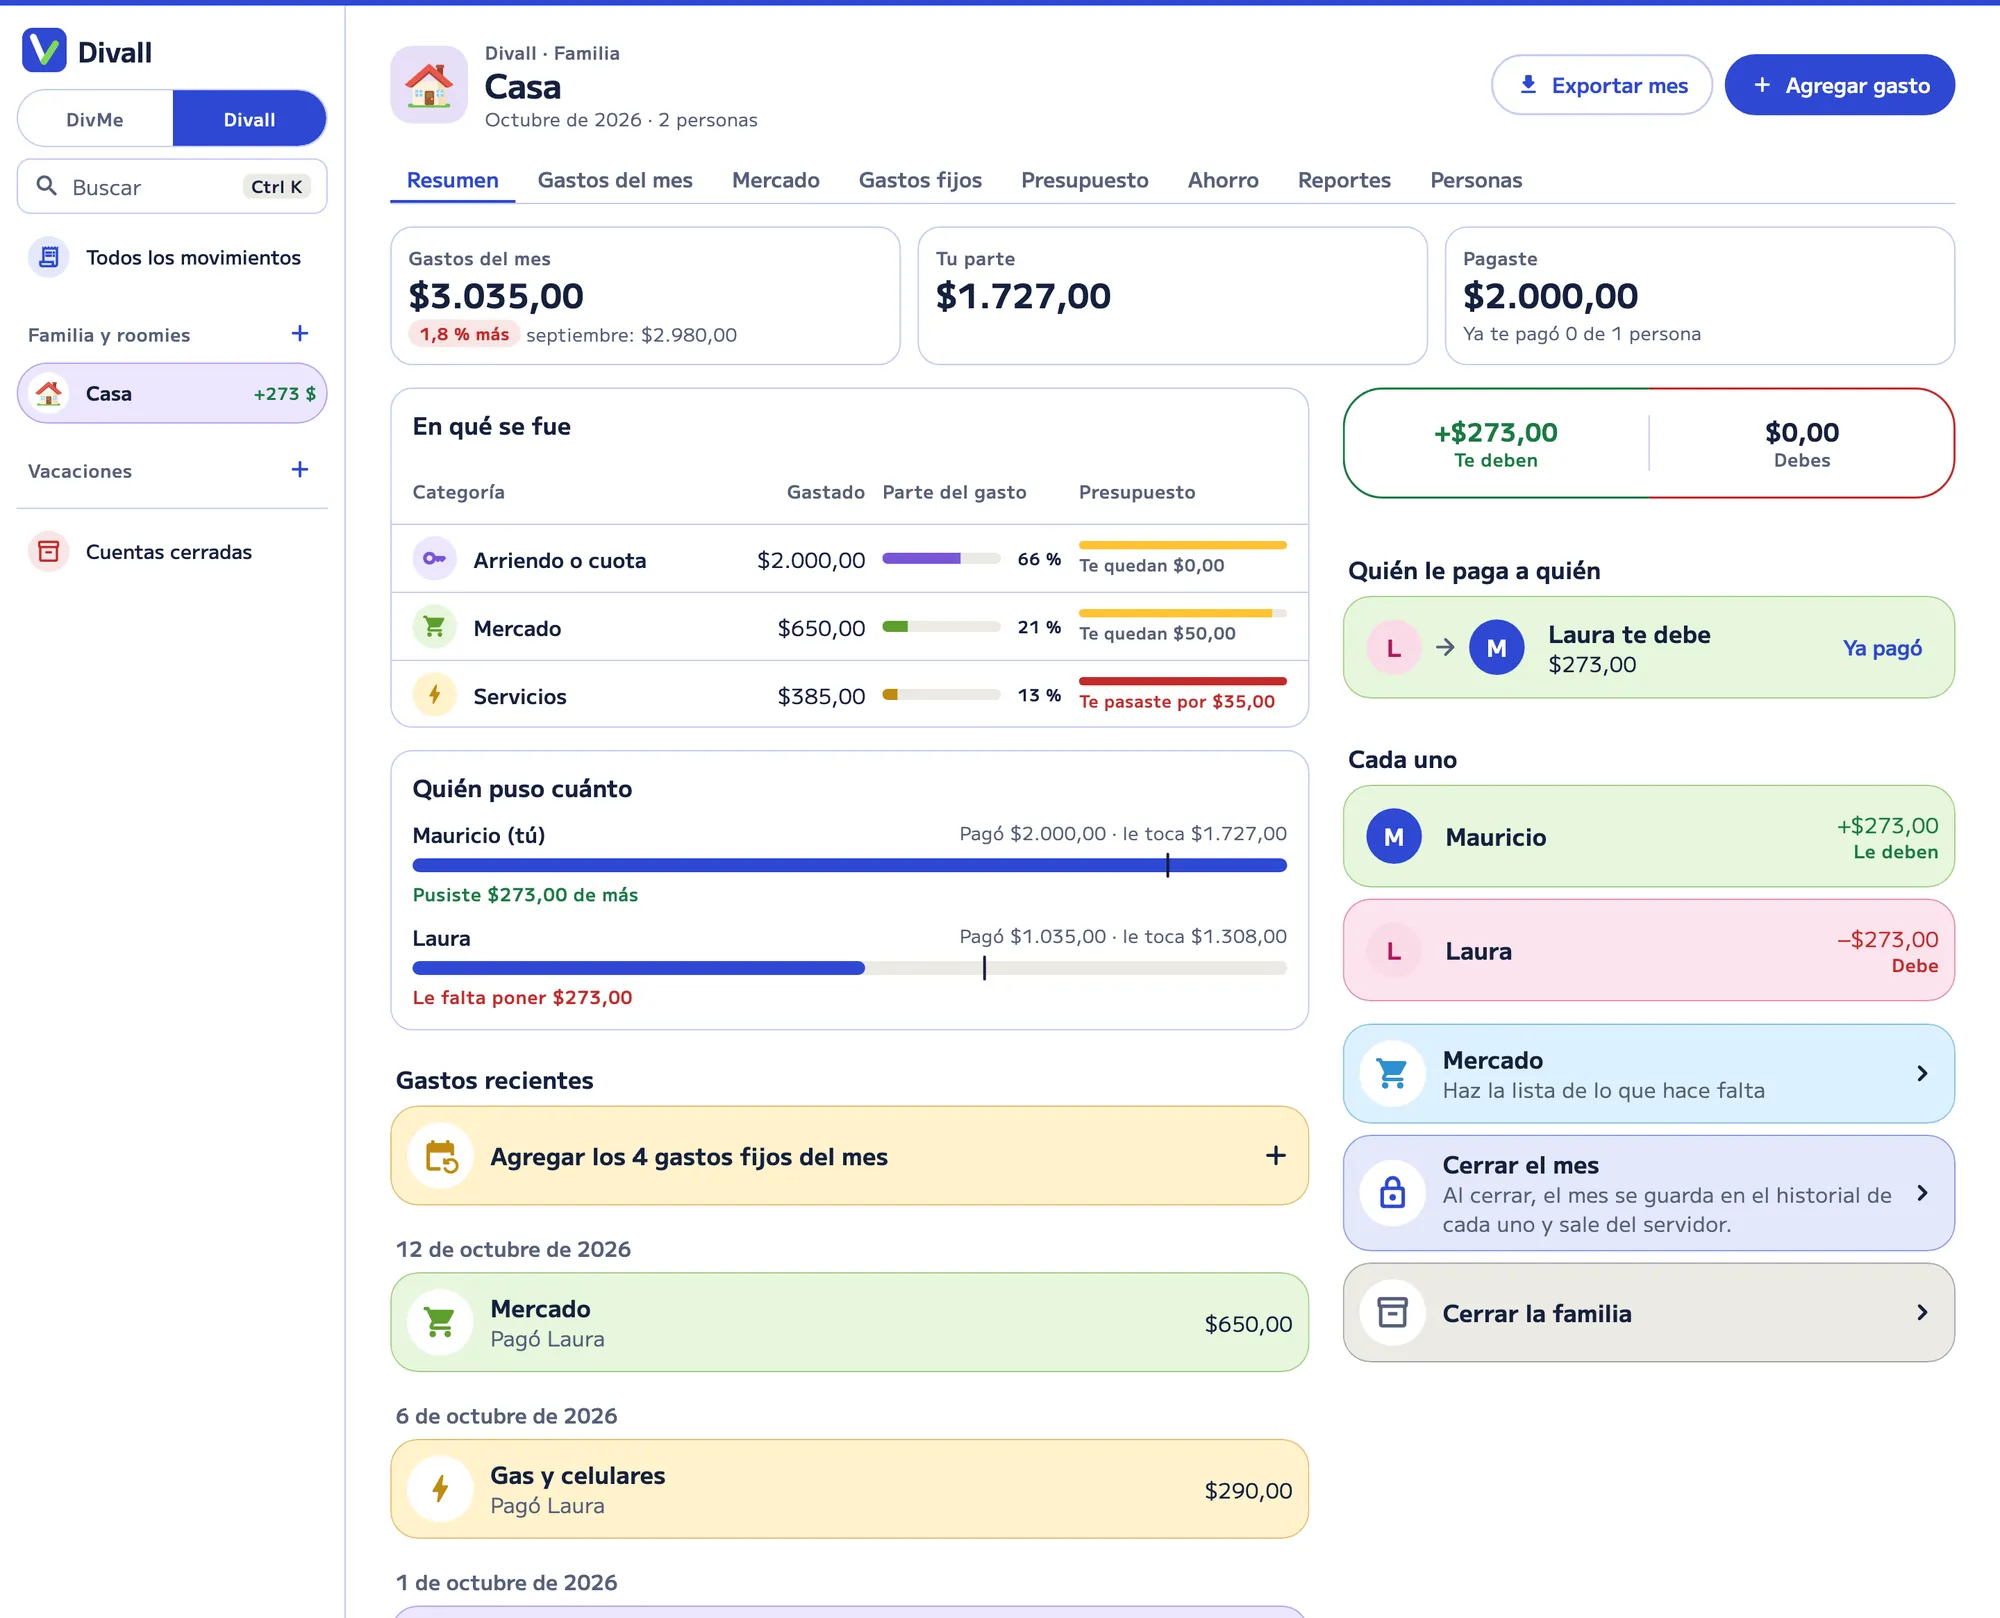Add a new Familia y roomies group

pos(300,333)
